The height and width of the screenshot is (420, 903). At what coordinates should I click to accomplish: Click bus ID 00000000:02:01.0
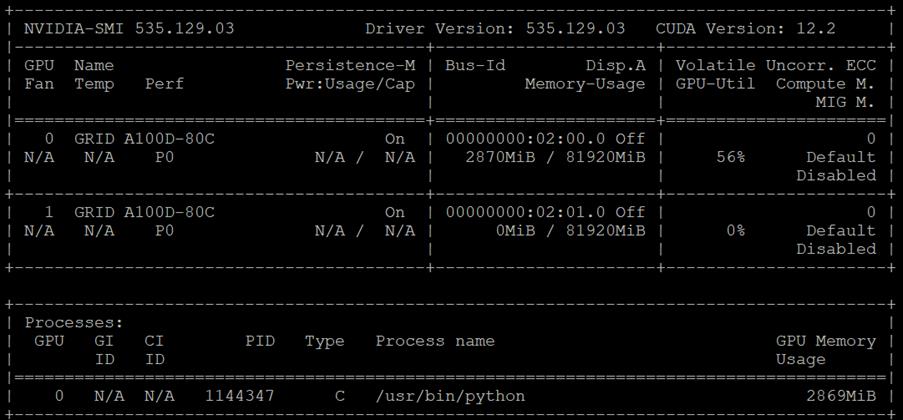525,213
